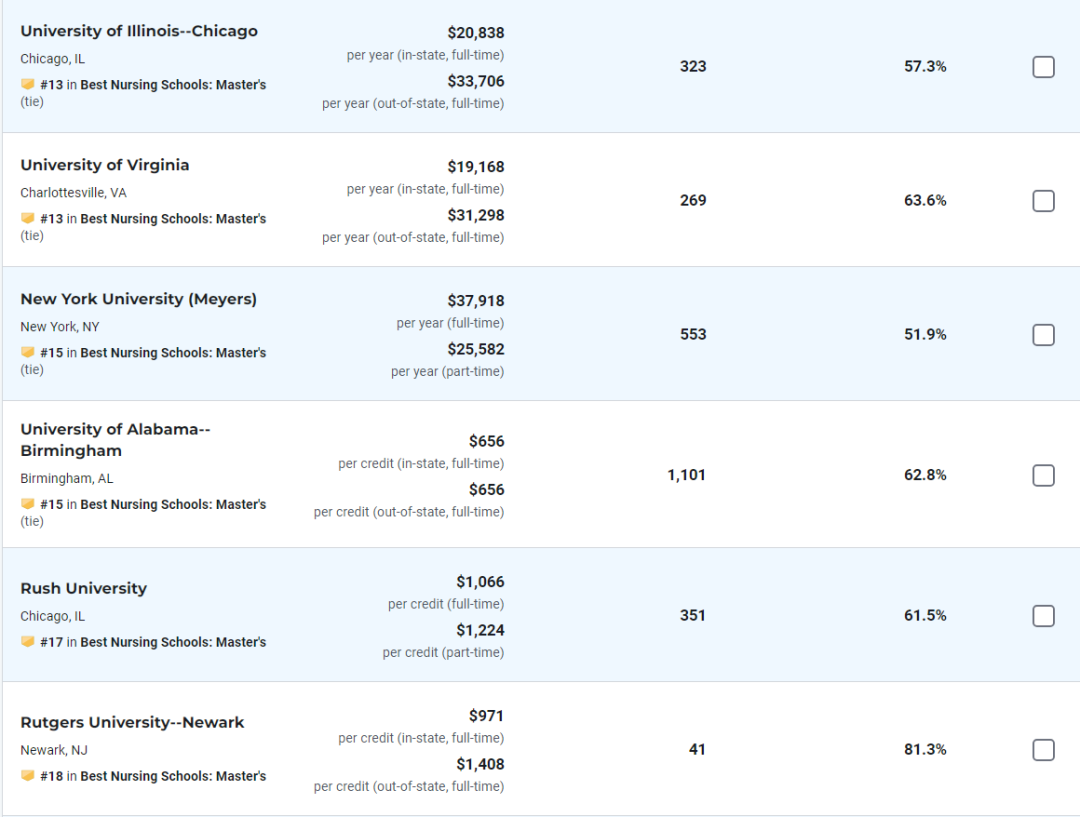
Task: Select the checkbox for New York University (Meyers)
Action: [1043, 335]
